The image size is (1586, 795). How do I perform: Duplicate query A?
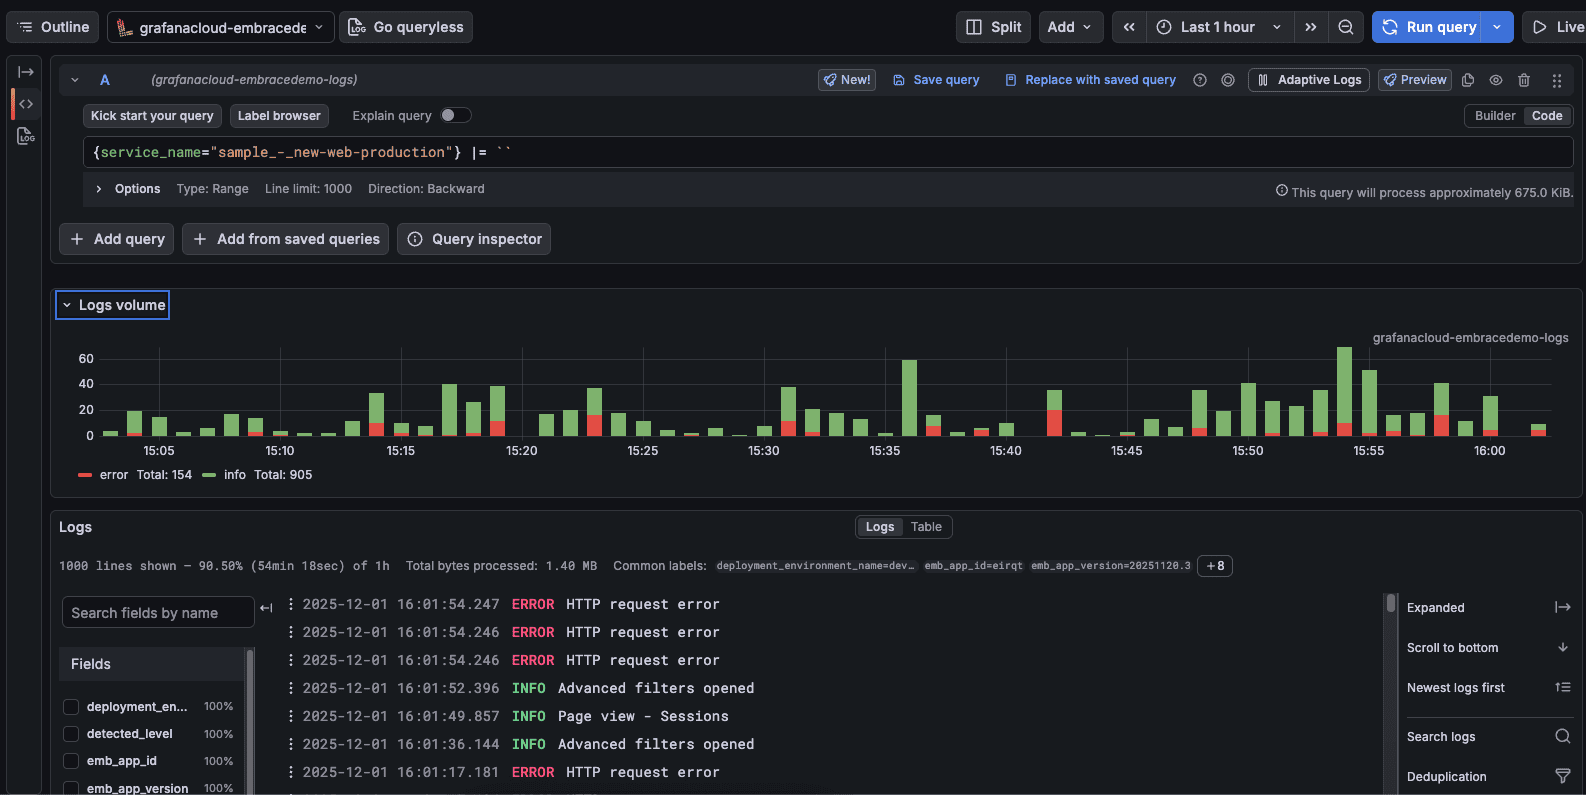coord(1468,80)
